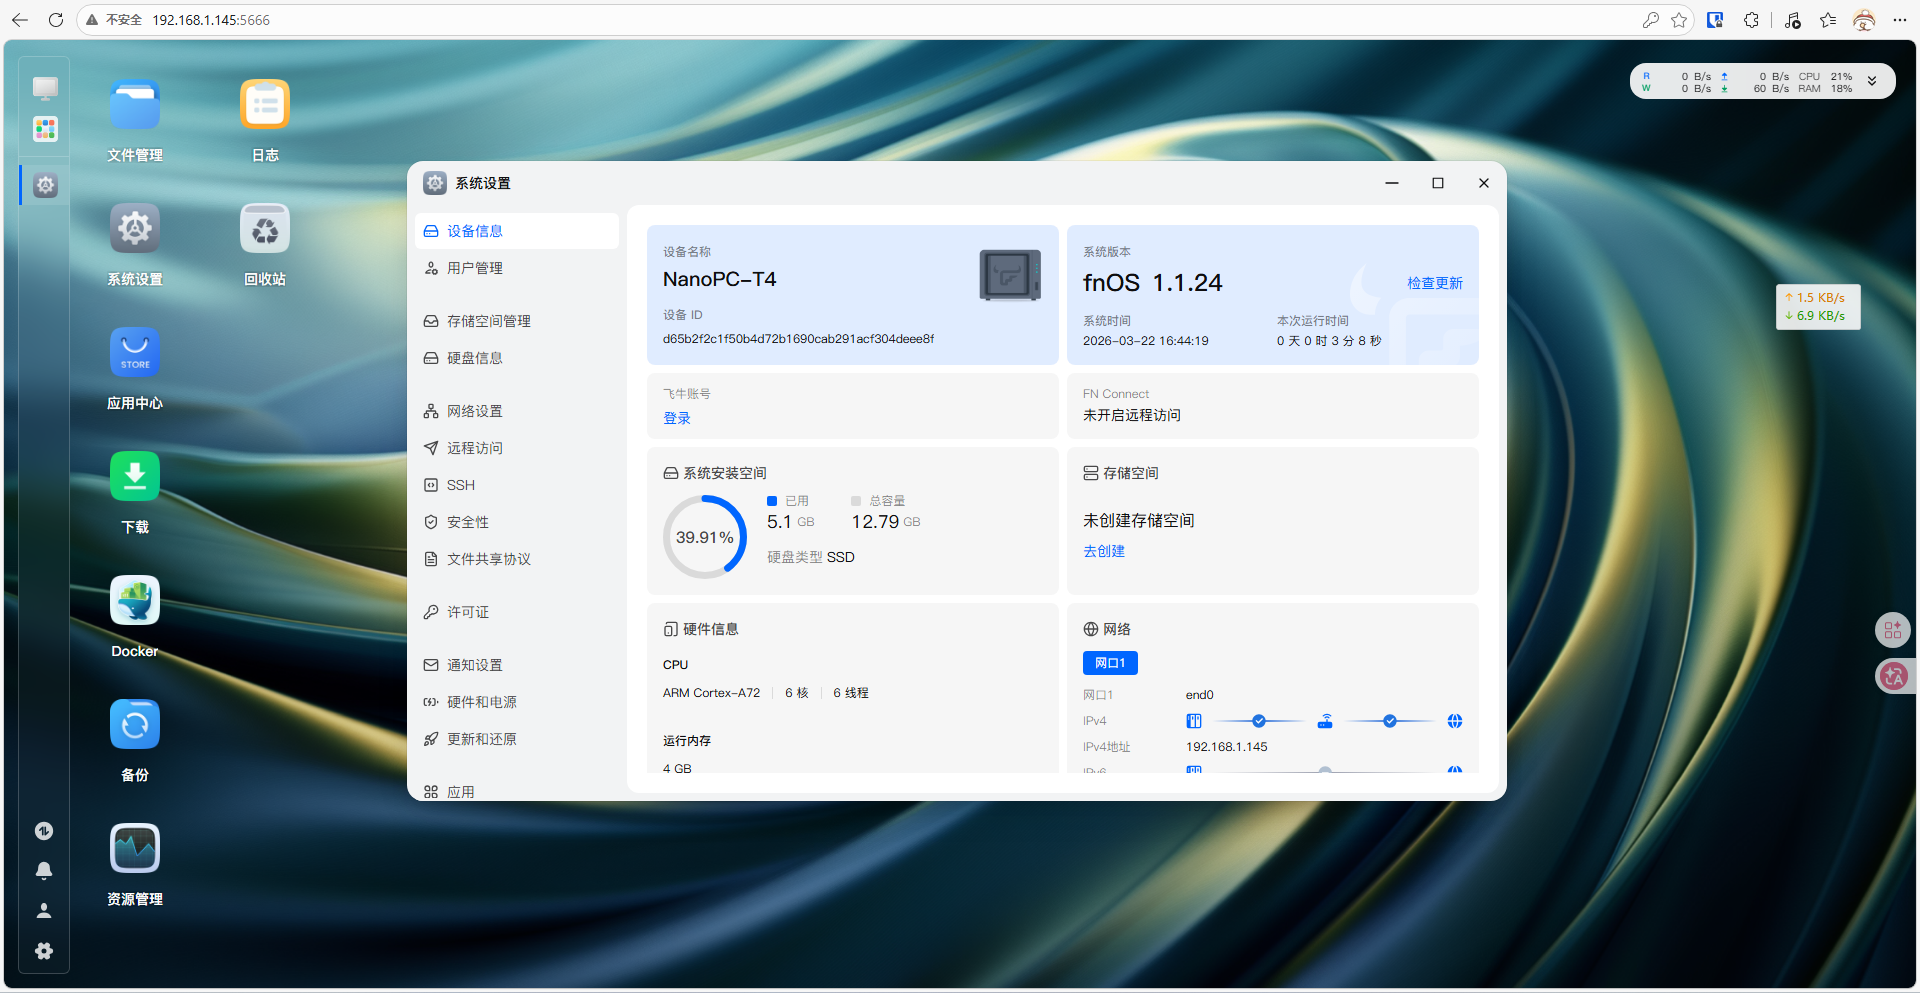
Task: Click the task activity icon in dock
Action: click(x=44, y=831)
